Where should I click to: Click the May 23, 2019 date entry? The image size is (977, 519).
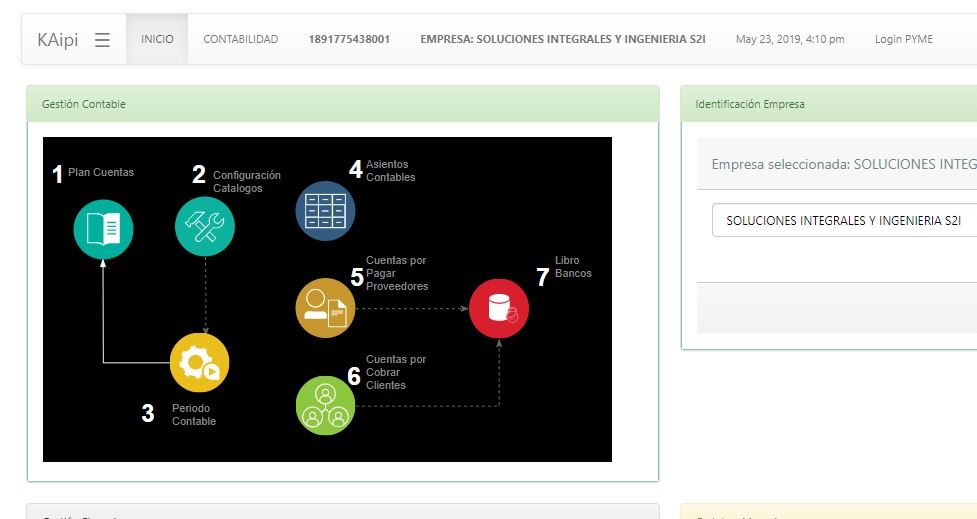790,39
